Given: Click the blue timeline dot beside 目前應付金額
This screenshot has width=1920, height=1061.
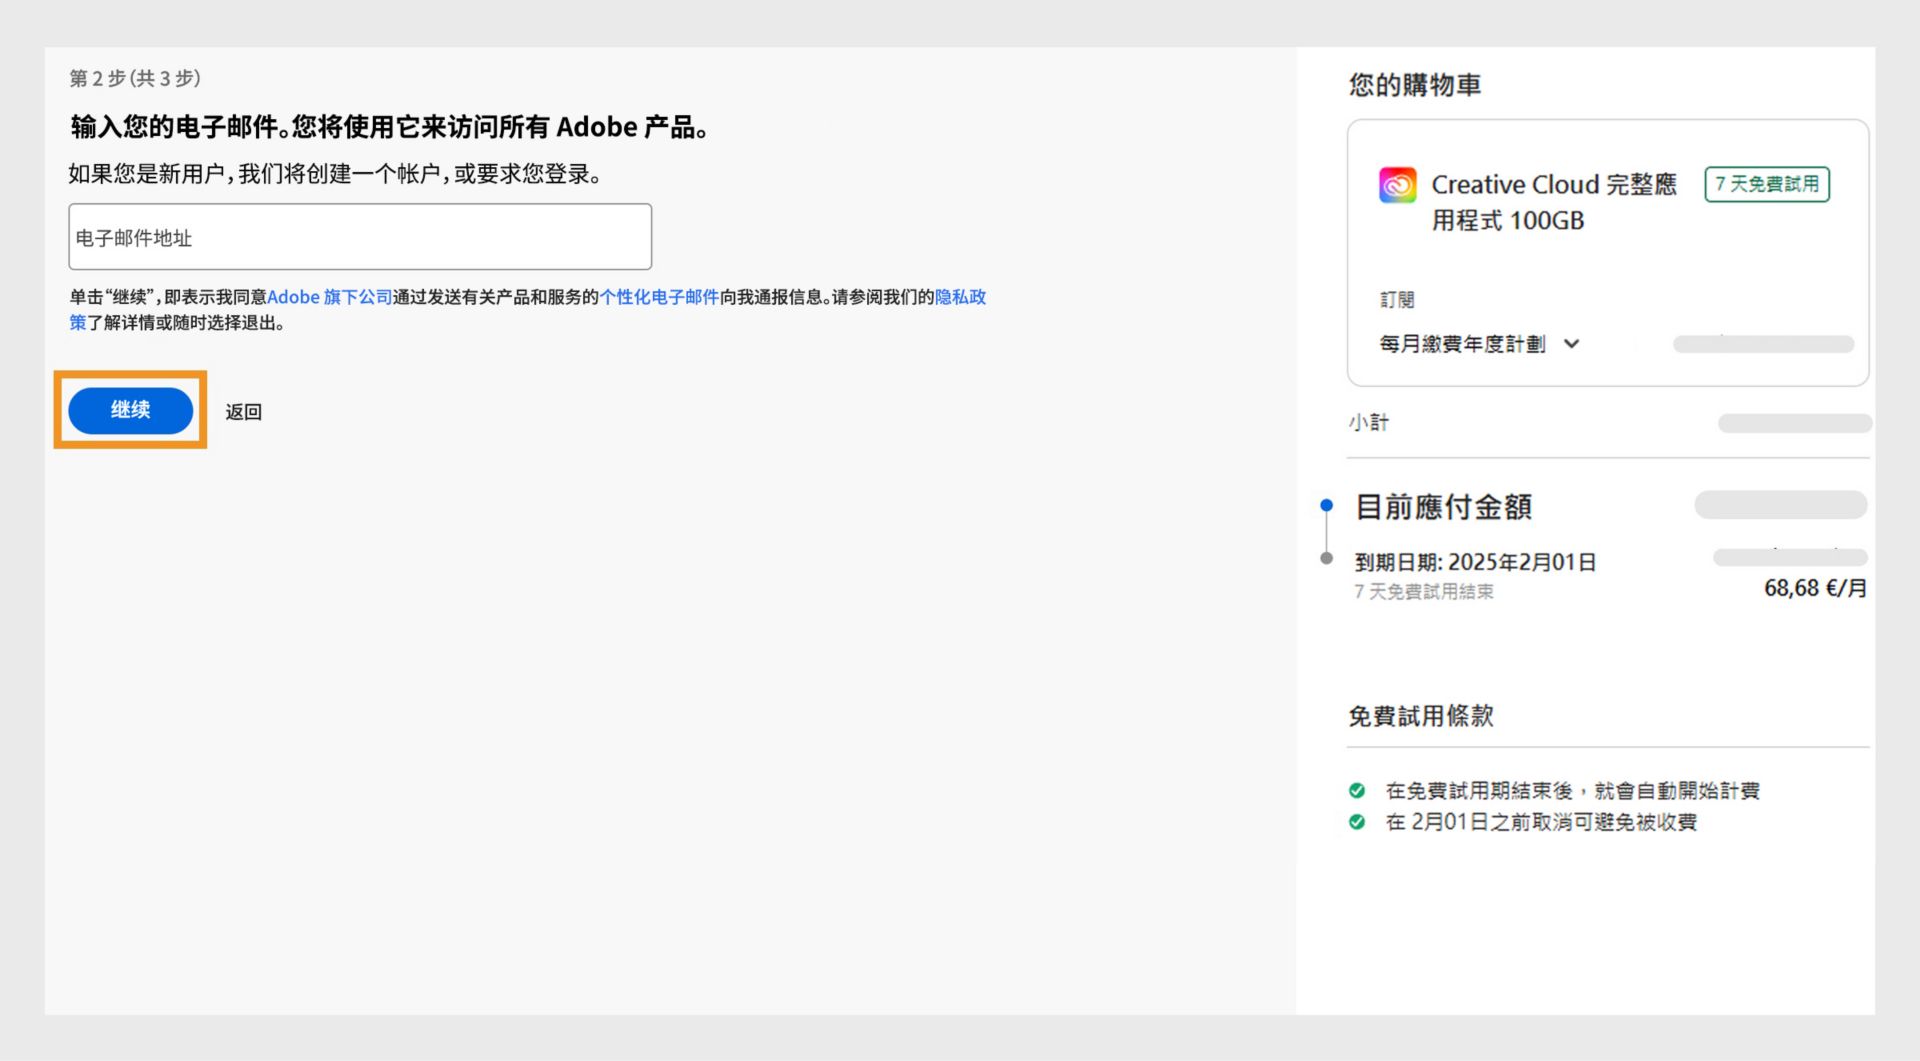Looking at the screenshot, I should [1326, 505].
